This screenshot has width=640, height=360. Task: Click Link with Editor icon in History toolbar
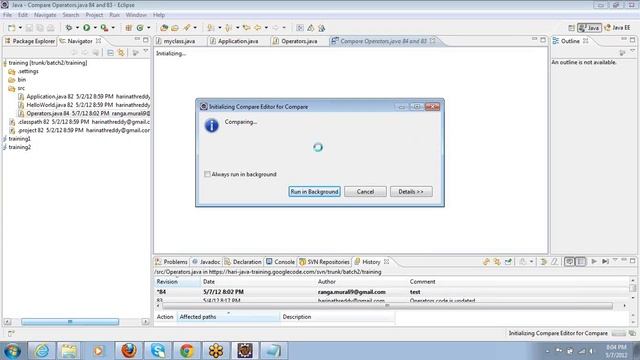(497, 262)
